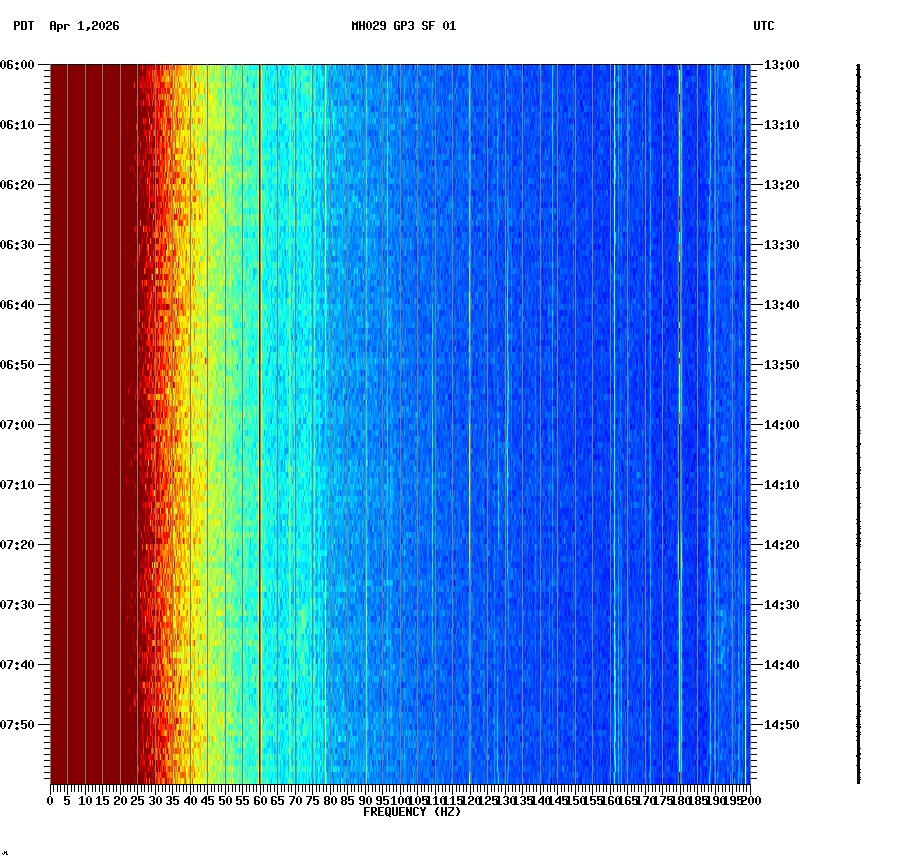This screenshot has height=864, width=902.
Task: Click the center of the spectrogram plot
Action: pyautogui.click(x=400, y=425)
